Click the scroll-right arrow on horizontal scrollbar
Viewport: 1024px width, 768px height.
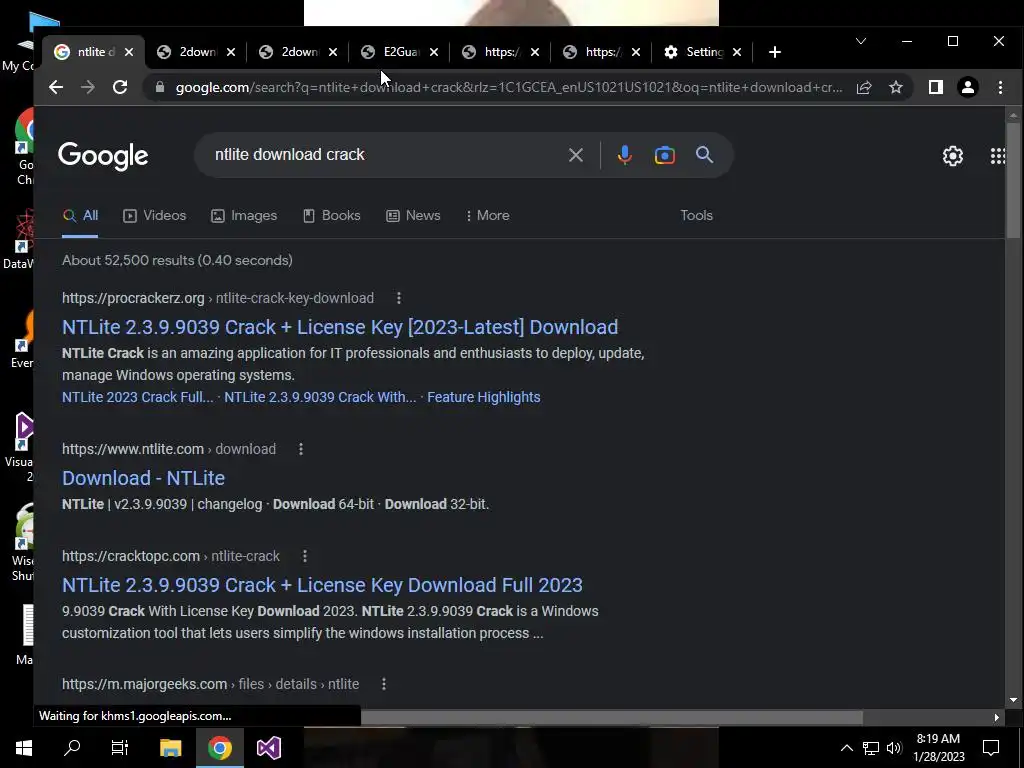997,718
